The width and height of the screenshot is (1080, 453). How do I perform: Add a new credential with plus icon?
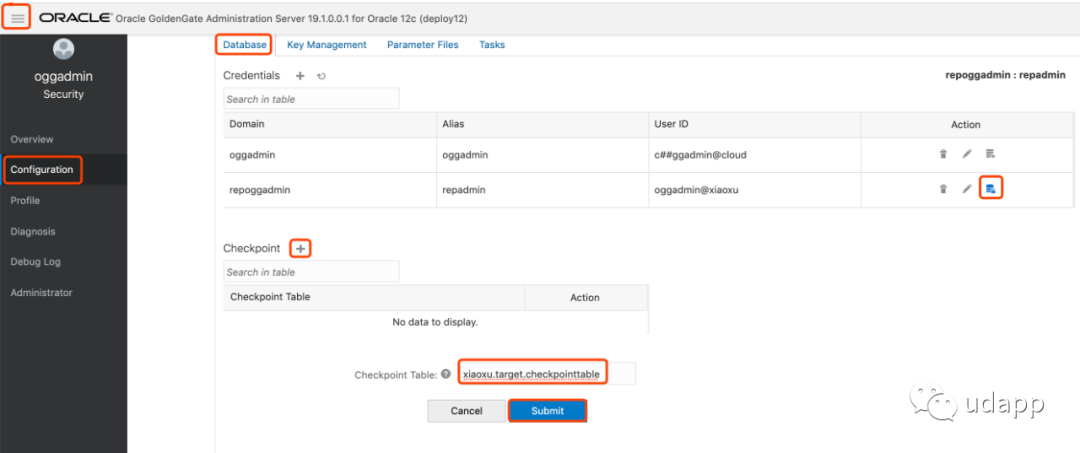300,76
